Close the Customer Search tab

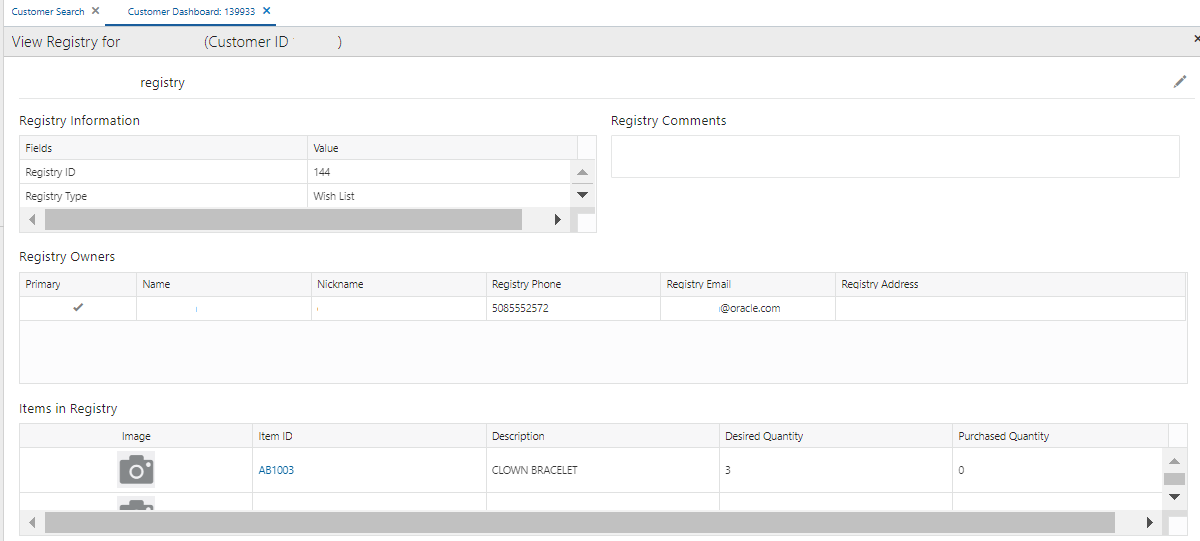95,11
